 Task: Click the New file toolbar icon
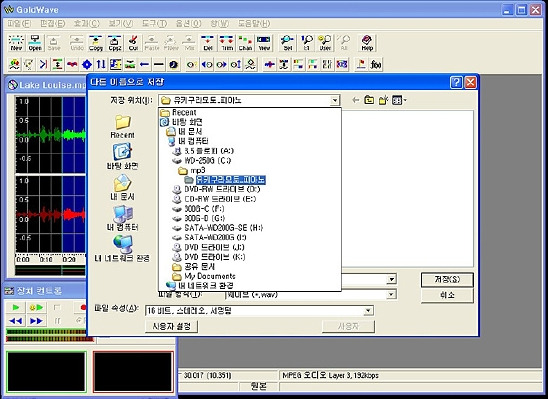(x=16, y=43)
